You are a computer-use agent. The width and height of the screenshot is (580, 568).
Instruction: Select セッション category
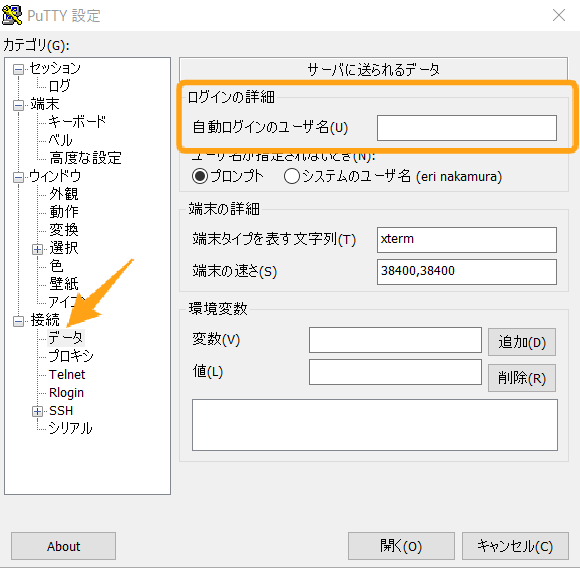tap(55, 68)
